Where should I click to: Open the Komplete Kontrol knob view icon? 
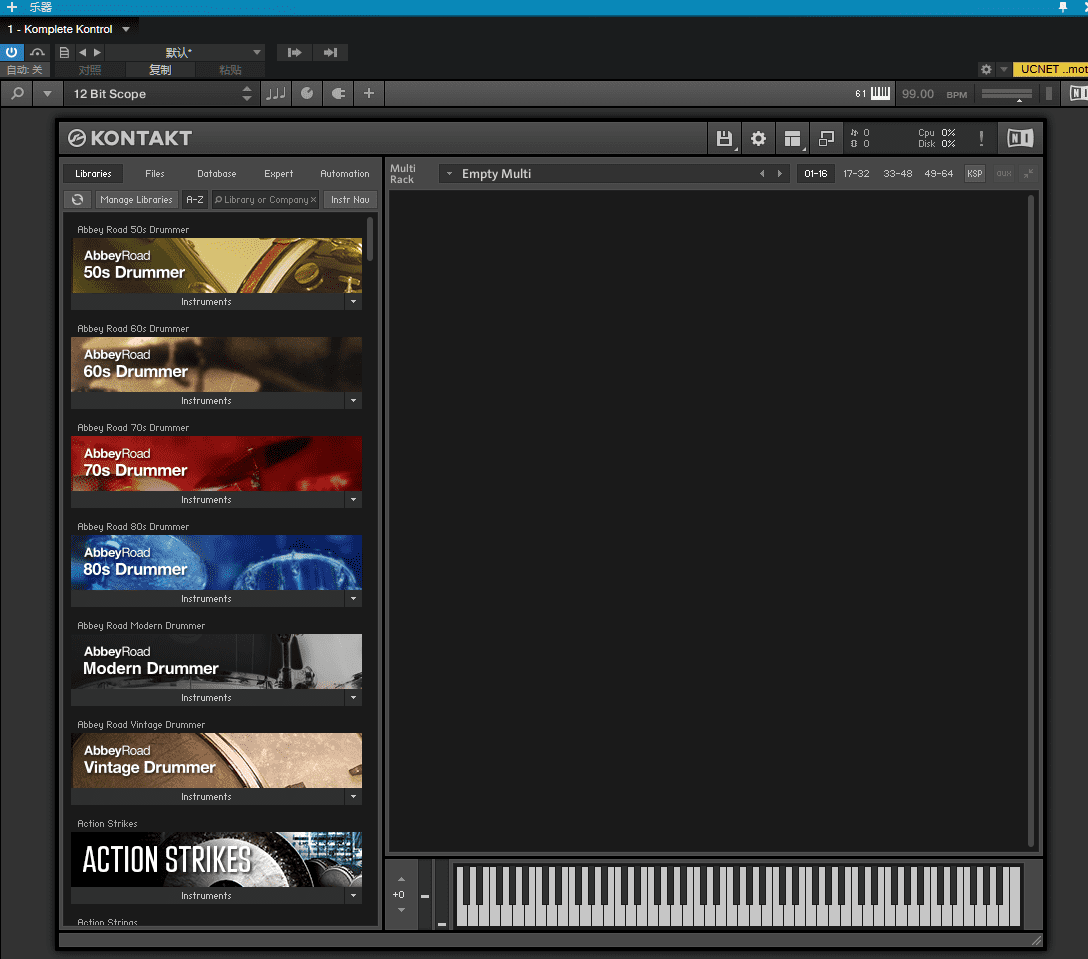(x=307, y=93)
